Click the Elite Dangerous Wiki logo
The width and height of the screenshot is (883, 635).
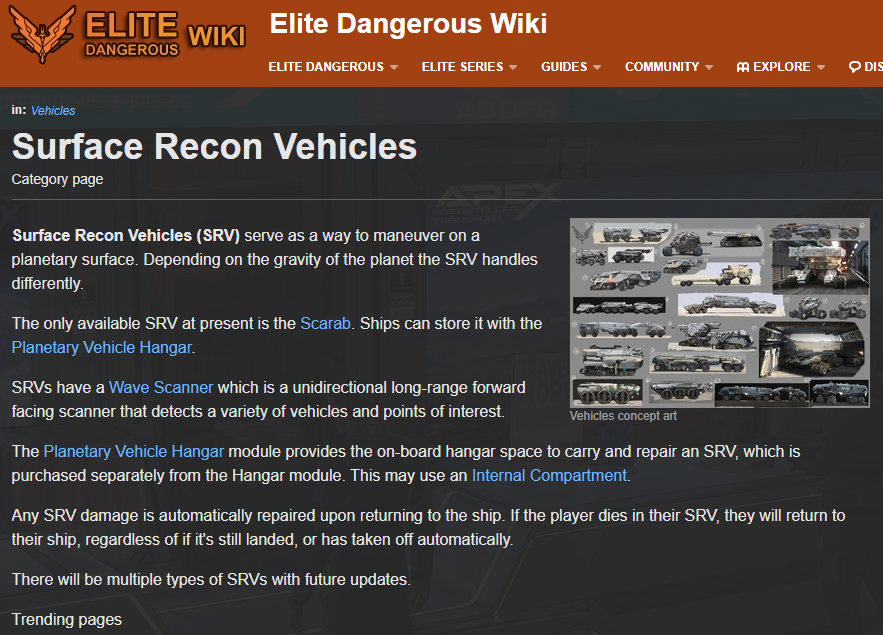pyautogui.click(x=128, y=34)
